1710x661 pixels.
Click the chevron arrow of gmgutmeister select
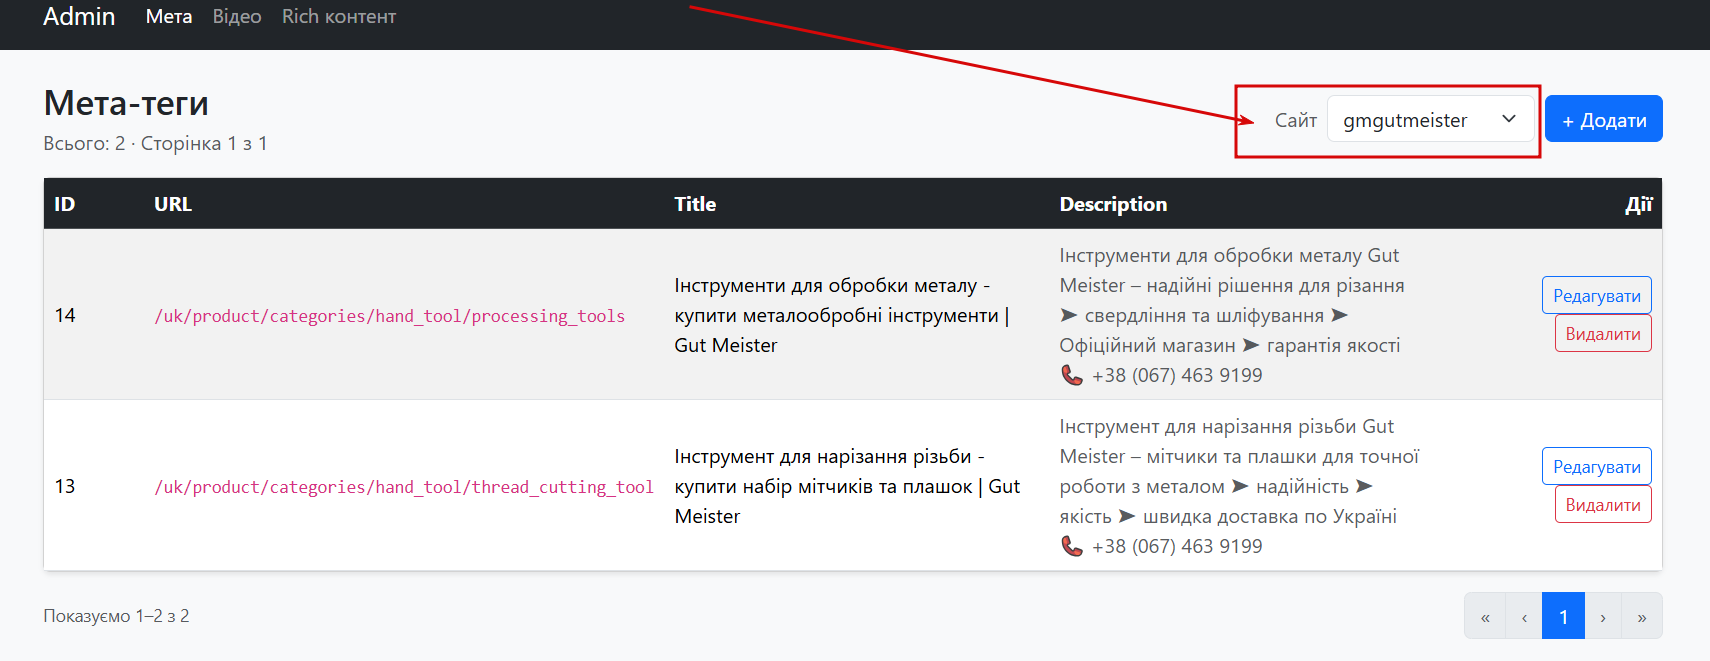[x=1509, y=119]
